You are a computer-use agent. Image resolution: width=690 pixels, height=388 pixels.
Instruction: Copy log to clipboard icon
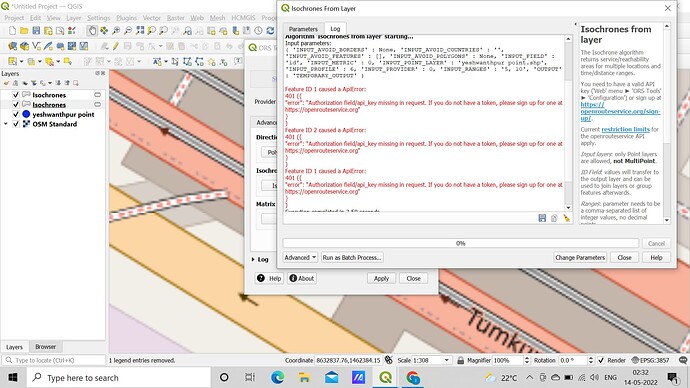tap(554, 218)
